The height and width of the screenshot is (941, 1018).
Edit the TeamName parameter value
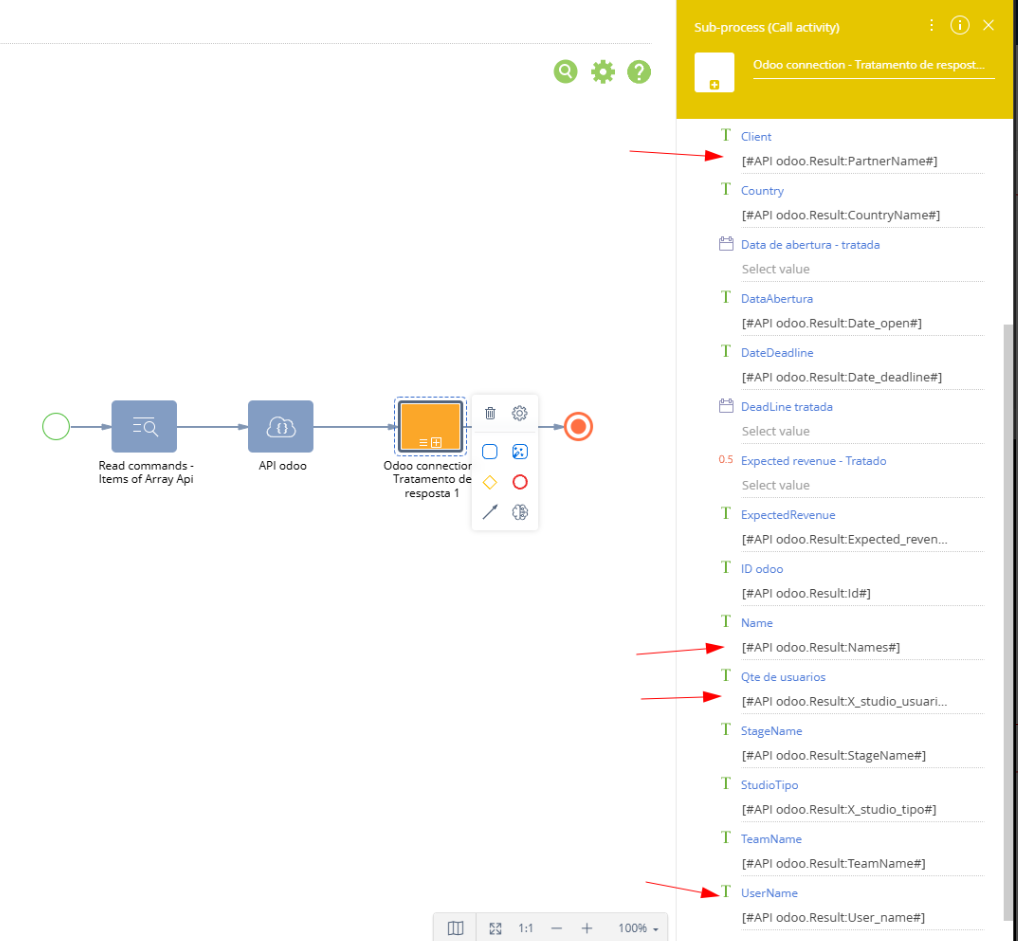pos(862,863)
